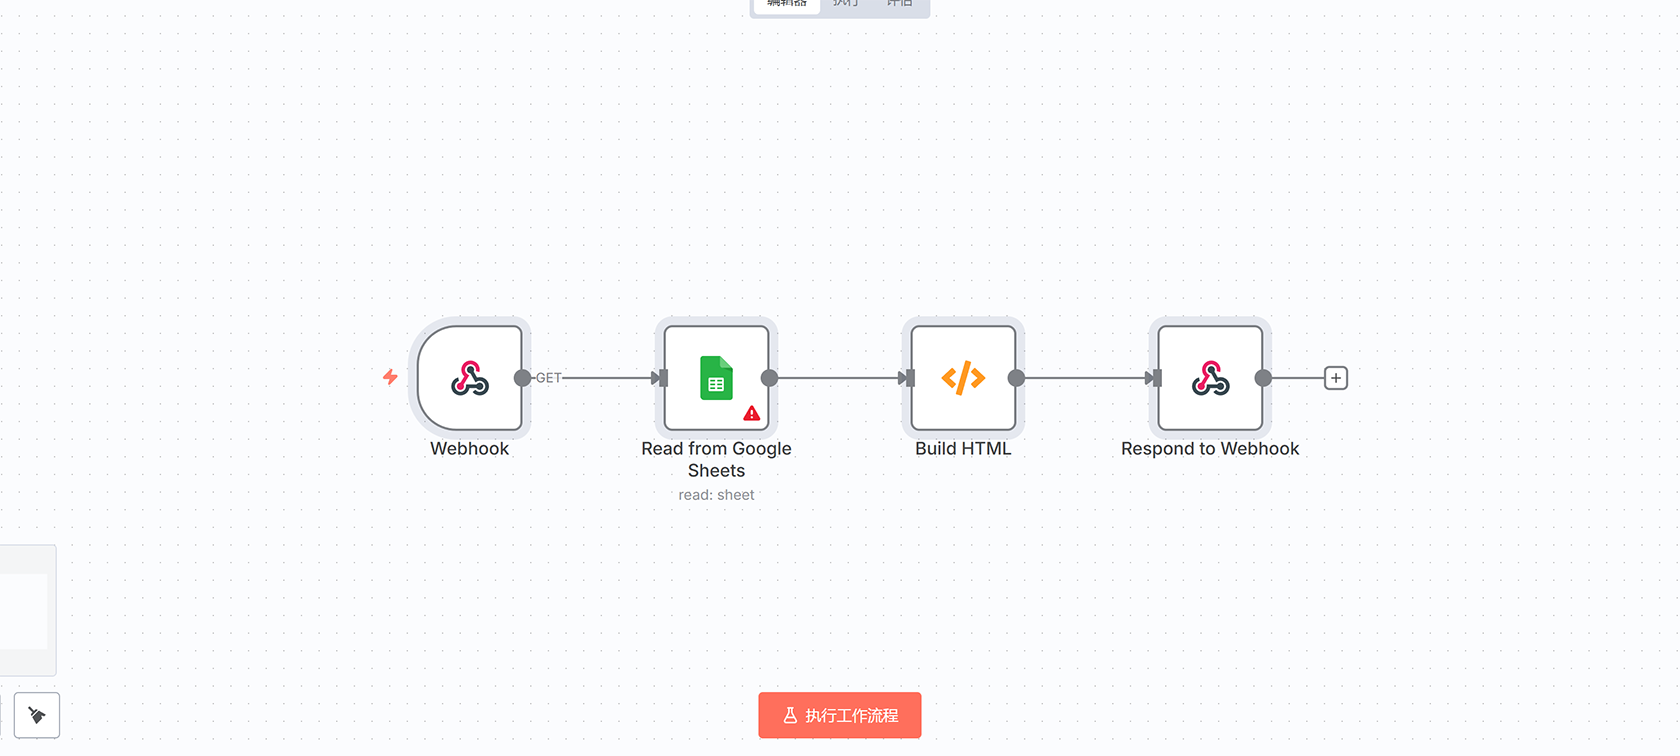Select the Webhook trigger node icon
This screenshot has width=1680, height=756.
469,378
